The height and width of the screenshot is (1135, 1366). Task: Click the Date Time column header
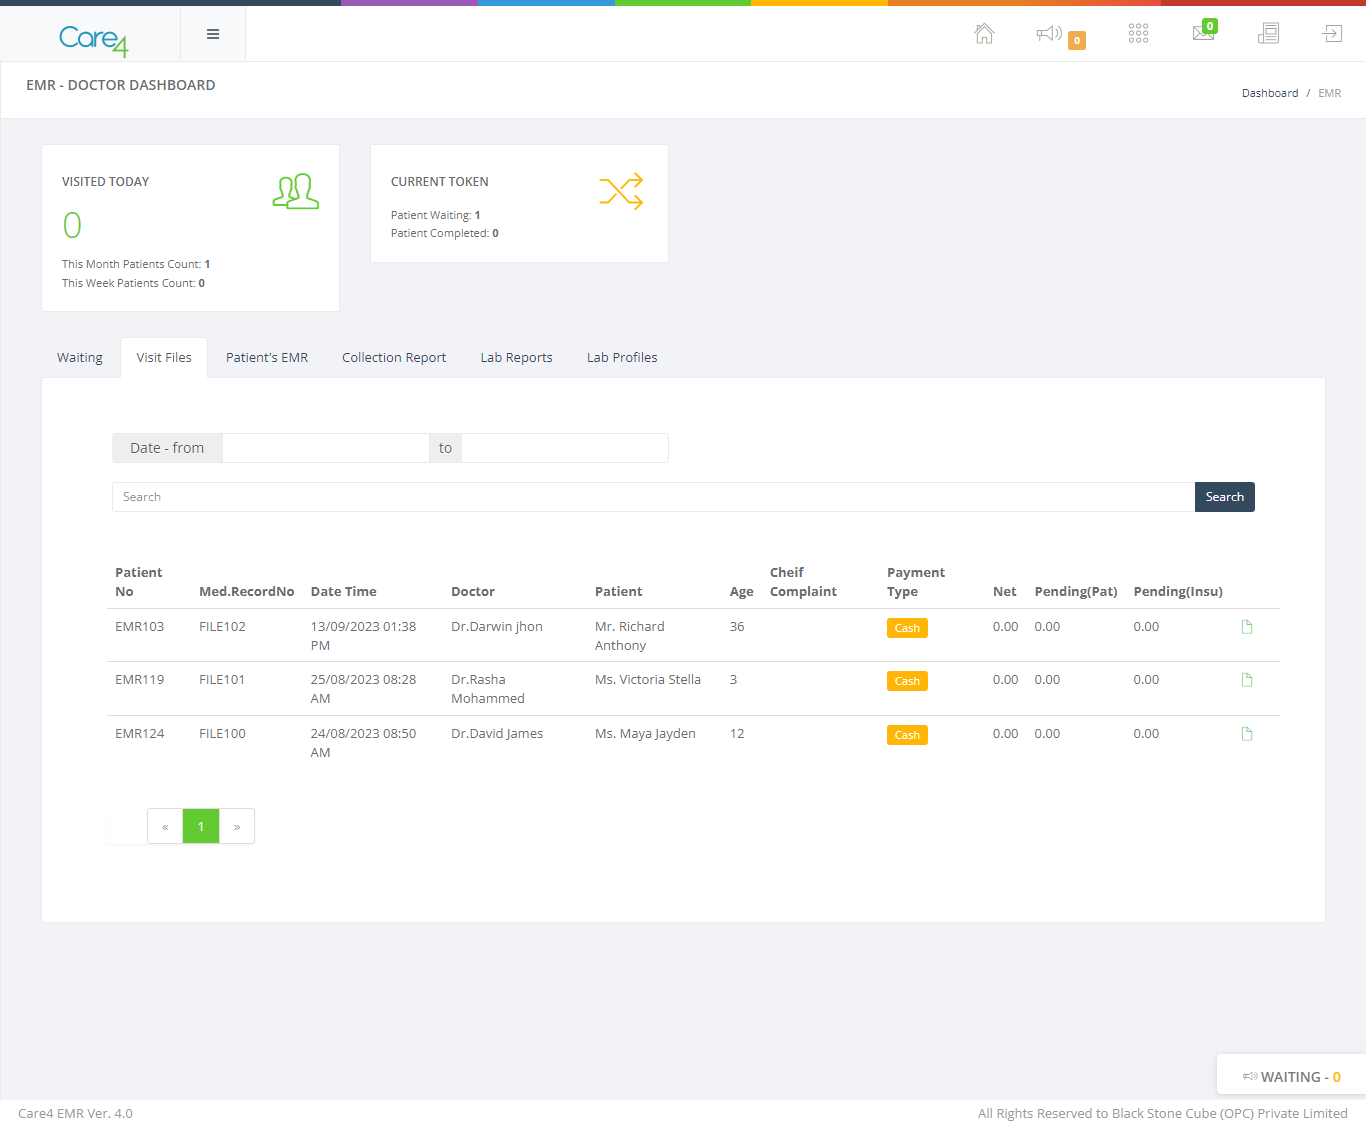click(x=344, y=592)
